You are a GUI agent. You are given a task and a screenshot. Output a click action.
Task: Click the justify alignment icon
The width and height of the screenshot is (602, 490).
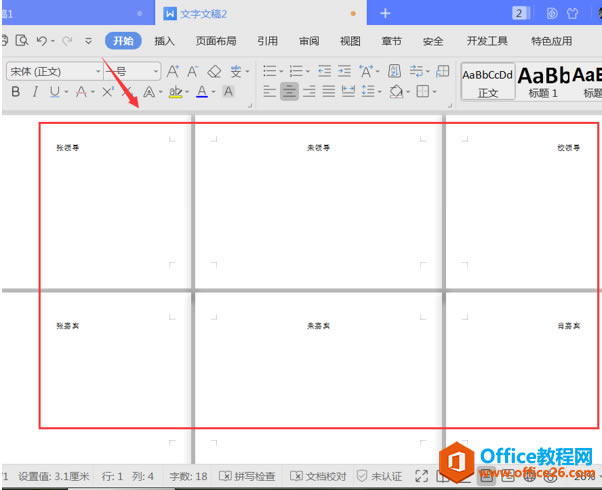point(329,91)
